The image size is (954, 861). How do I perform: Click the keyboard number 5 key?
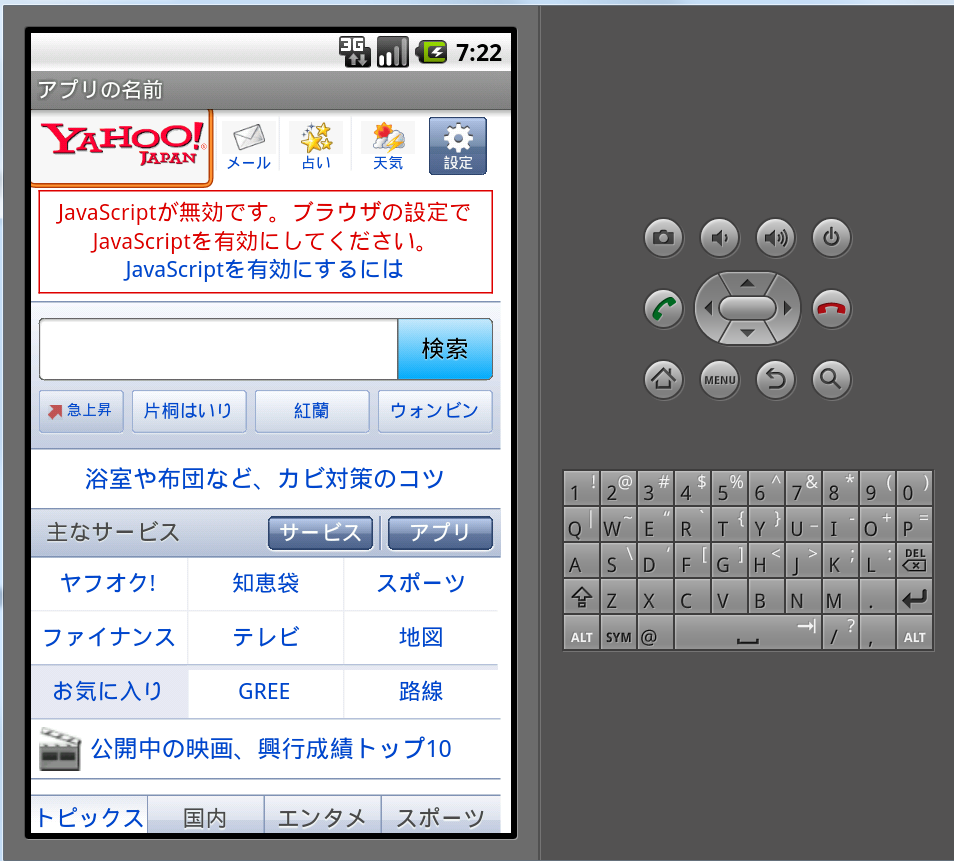(729, 488)
